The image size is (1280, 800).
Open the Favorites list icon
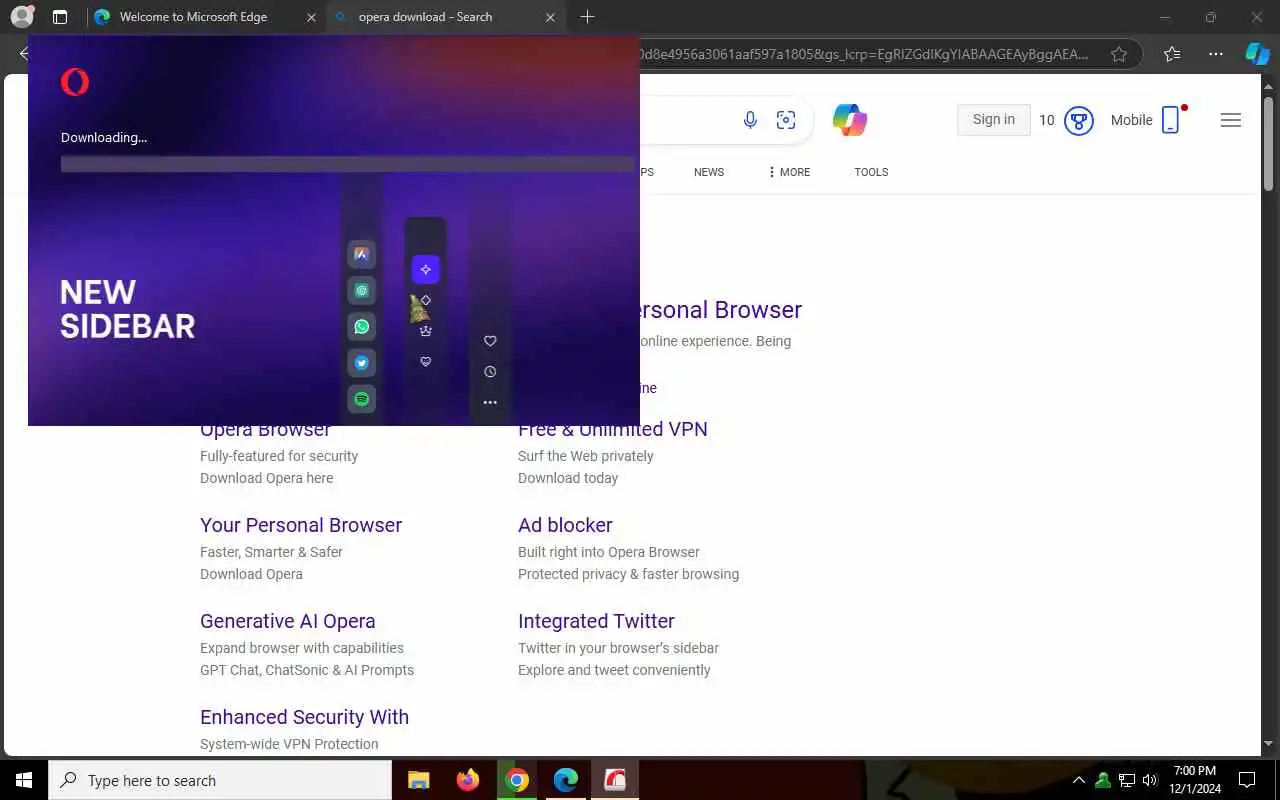coord(1172,54)
